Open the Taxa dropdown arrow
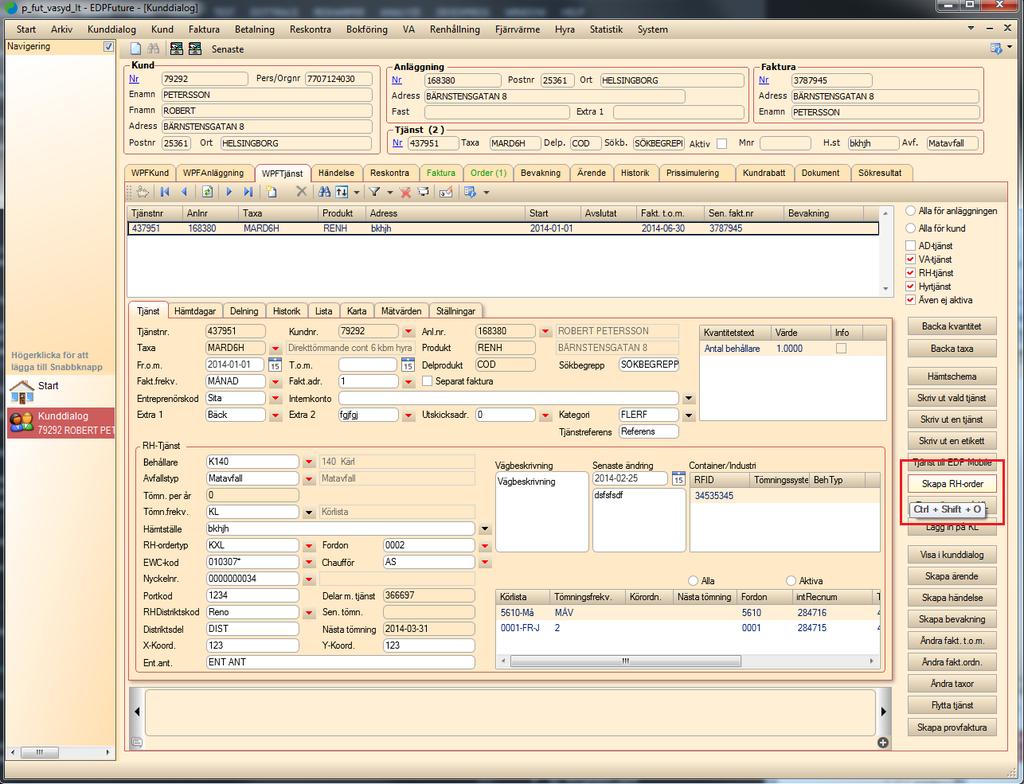 pos(275,348)
